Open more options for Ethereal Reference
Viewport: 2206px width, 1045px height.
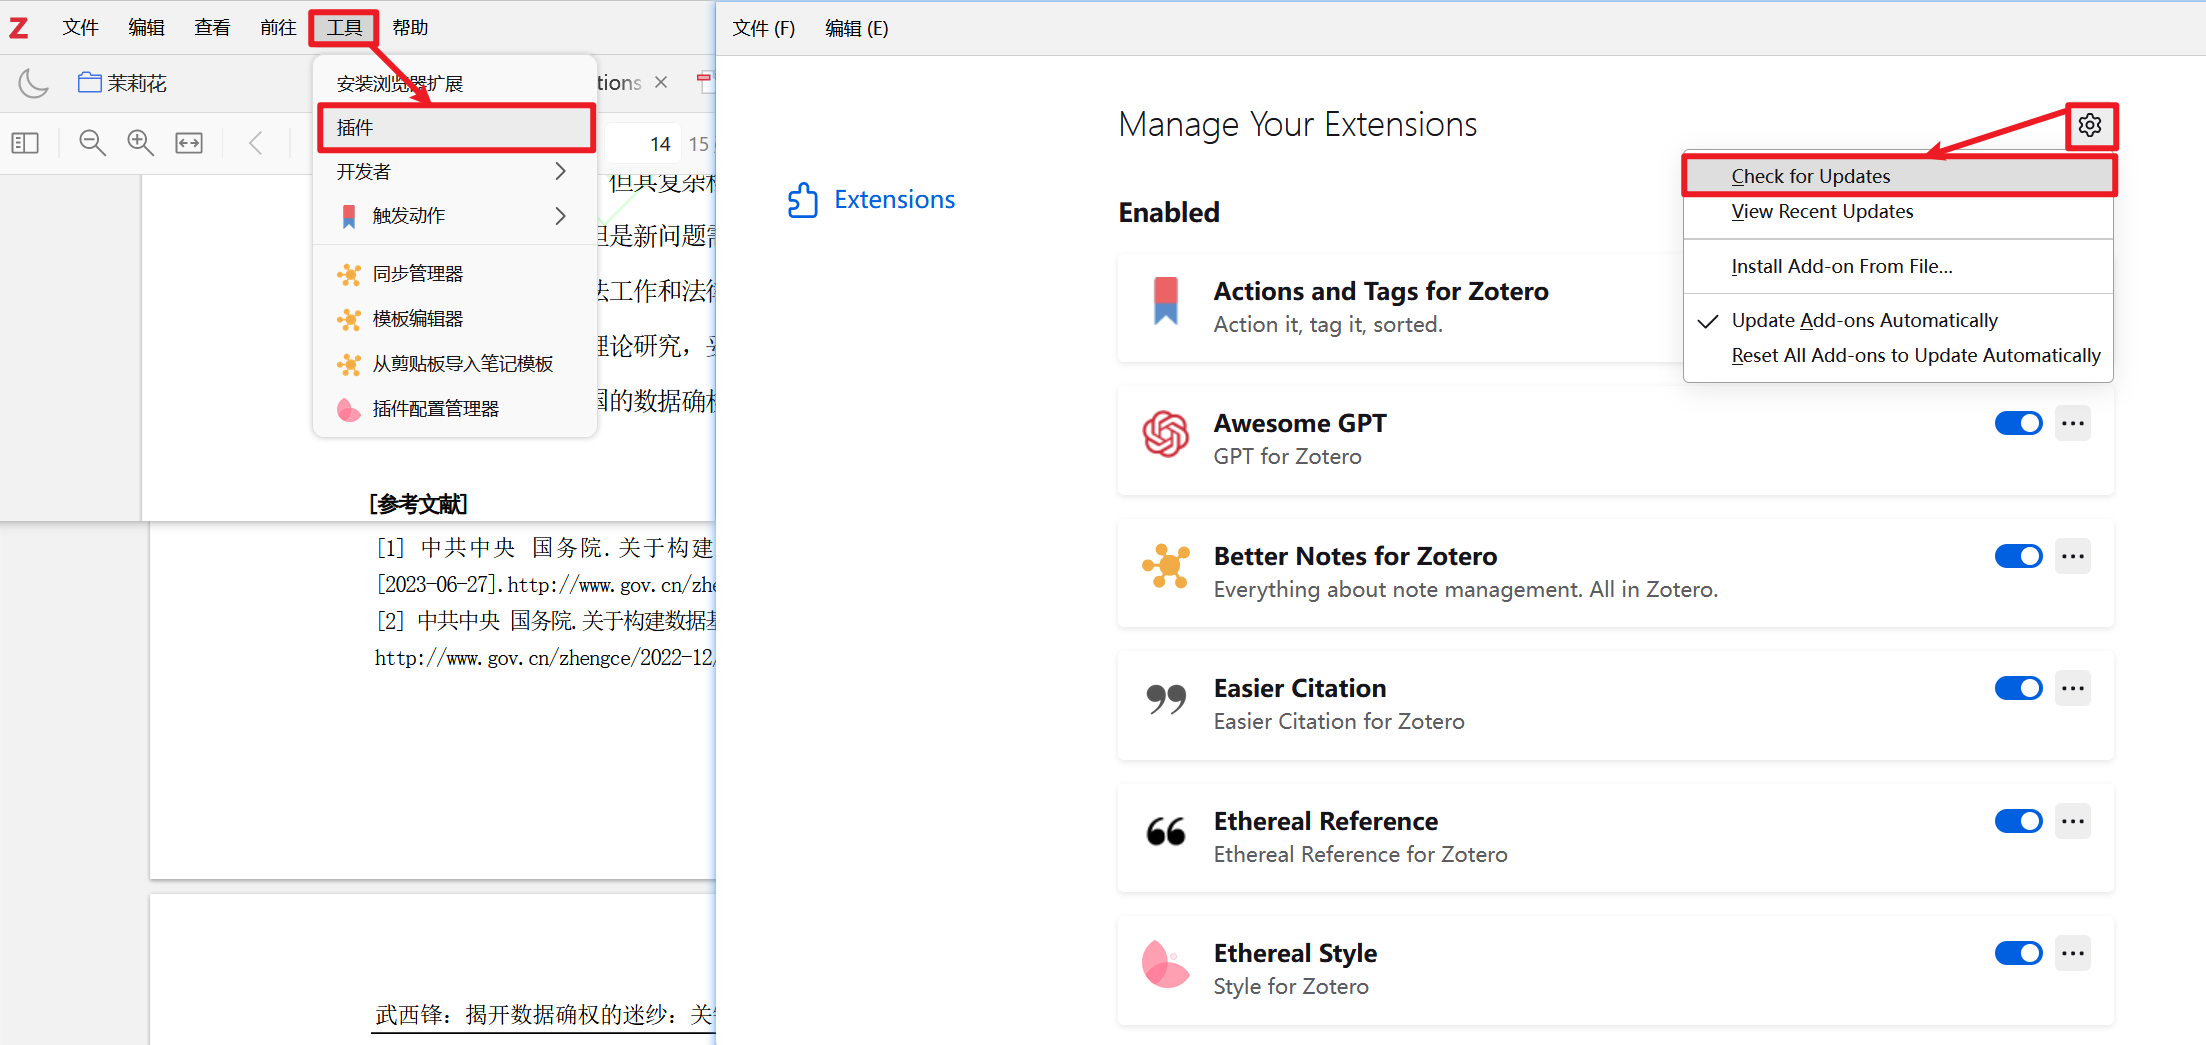tap(2073, 821)
